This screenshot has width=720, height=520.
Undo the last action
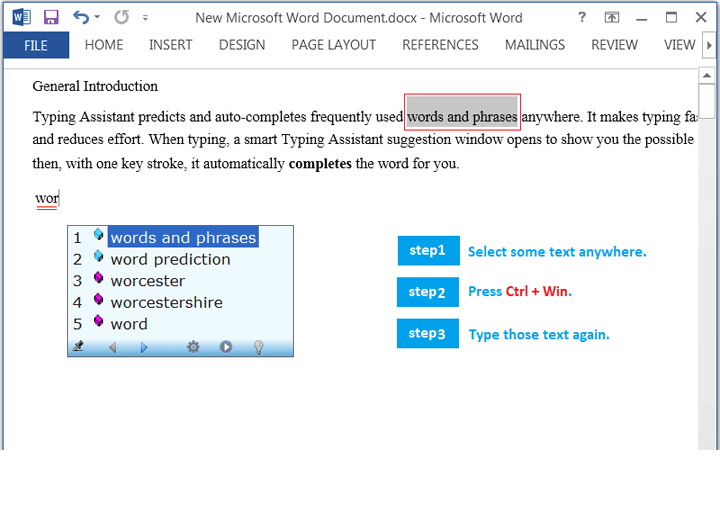pos(81,17)
